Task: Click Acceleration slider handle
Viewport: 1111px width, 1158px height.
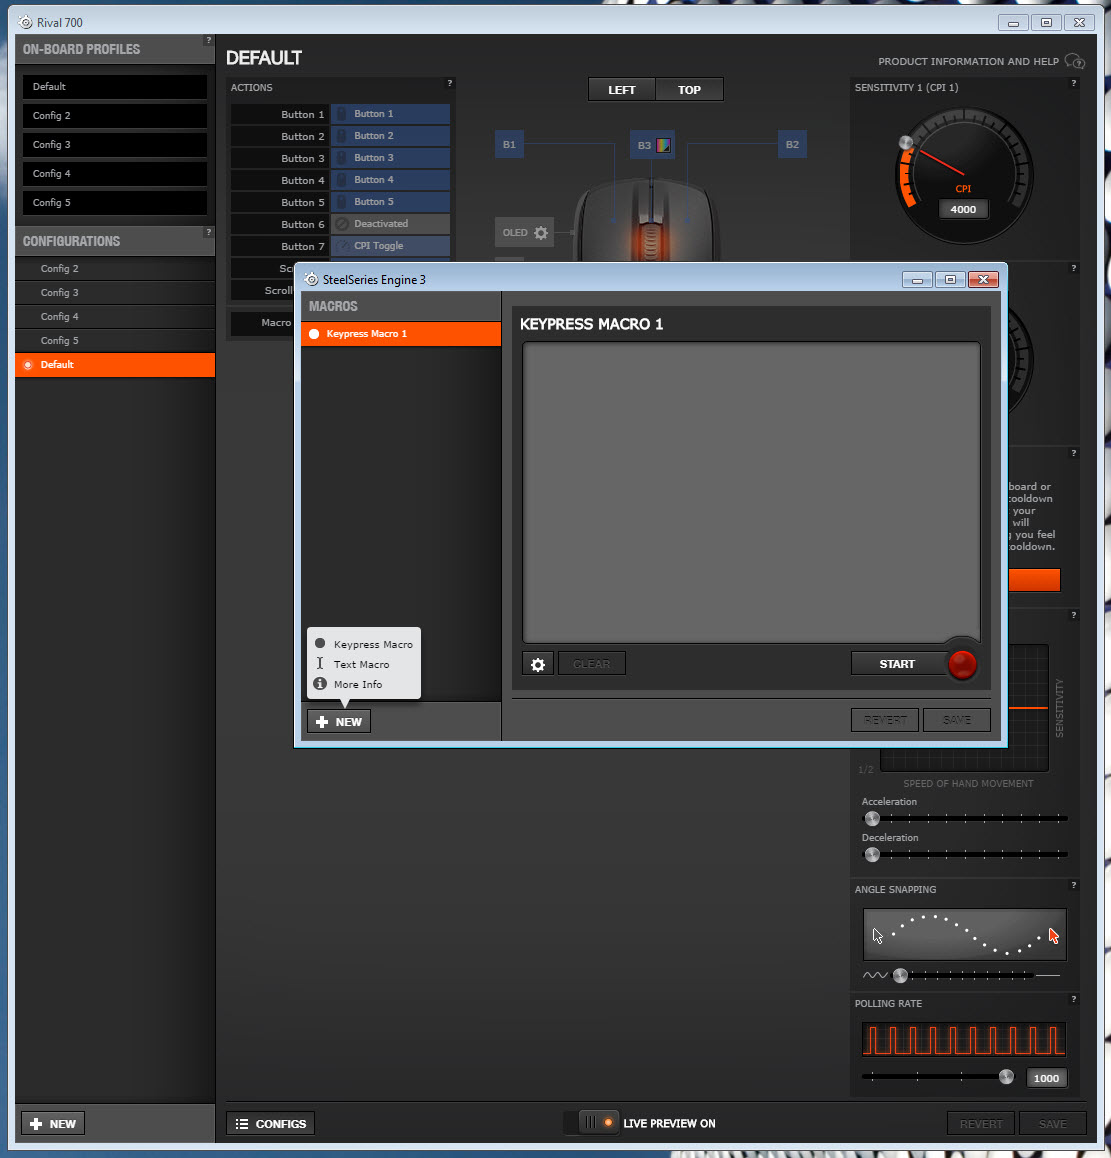Action: 872,818
